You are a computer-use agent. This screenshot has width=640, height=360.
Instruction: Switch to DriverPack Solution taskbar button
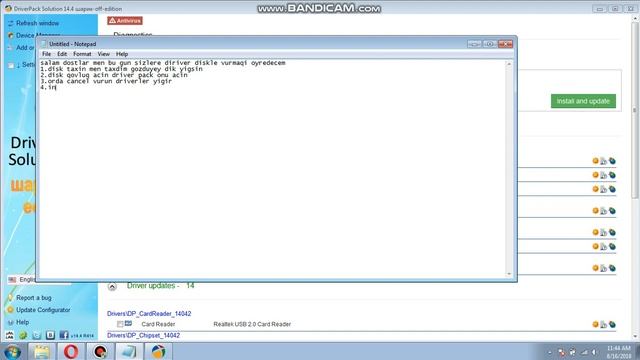(158, 351)
